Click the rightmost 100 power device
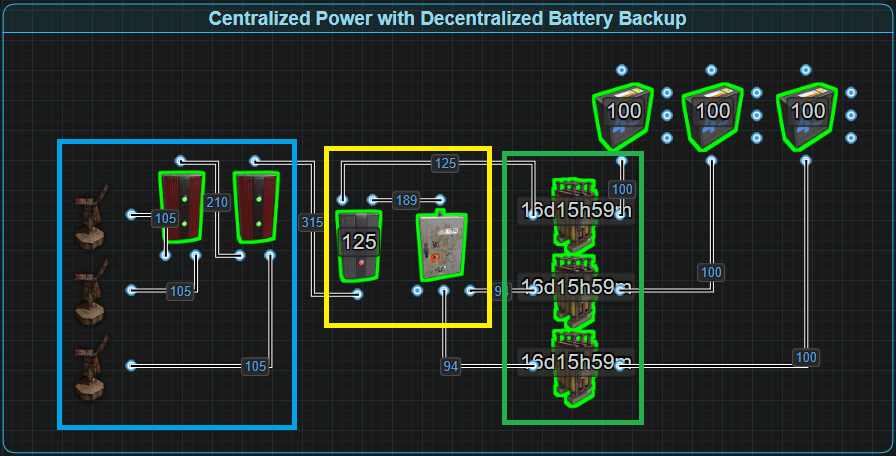 click(x=807, y=114)
